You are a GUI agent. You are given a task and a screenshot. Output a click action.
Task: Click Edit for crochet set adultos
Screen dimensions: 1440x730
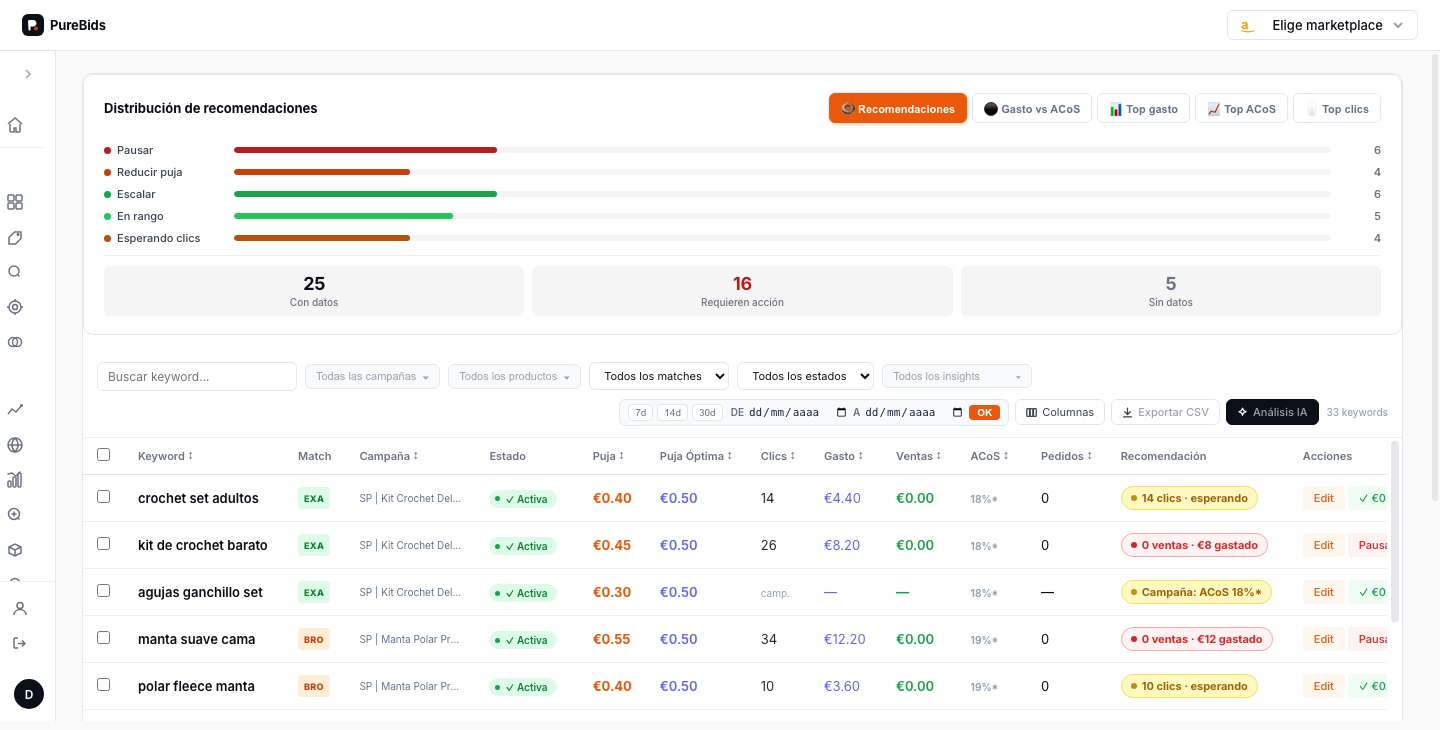pyautogui.click(x=1324, y=498)
